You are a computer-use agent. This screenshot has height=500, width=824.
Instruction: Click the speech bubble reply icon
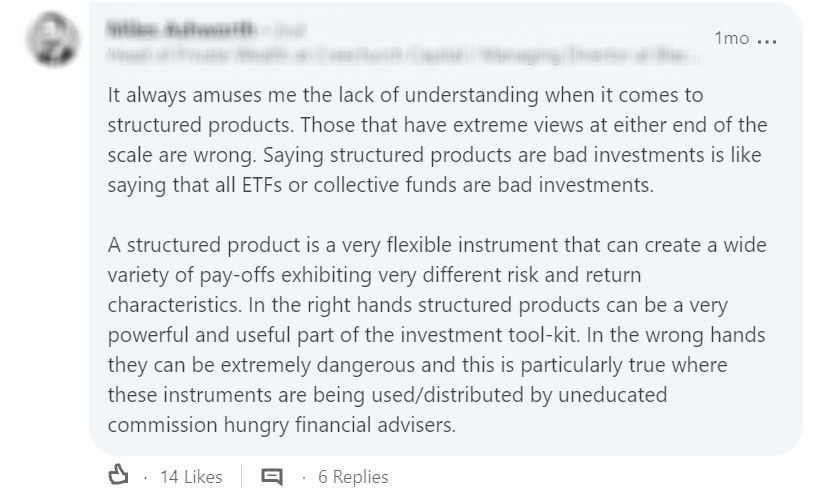pos(271,477)
